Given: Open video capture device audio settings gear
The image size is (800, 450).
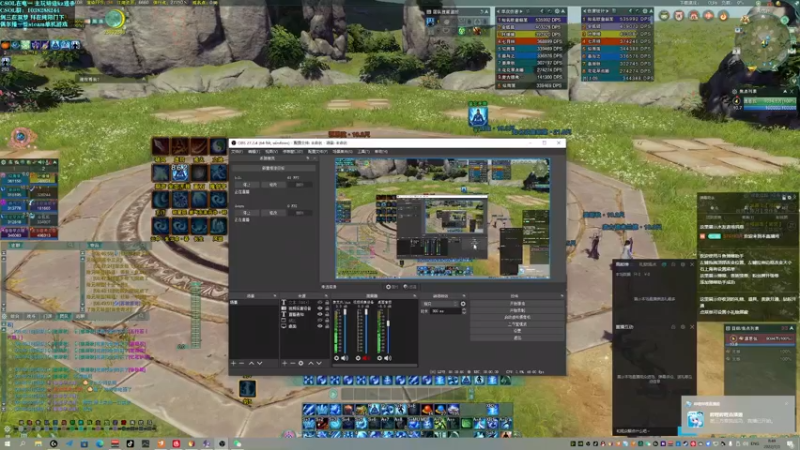Looking at the screenshot, I should [358, 358].
